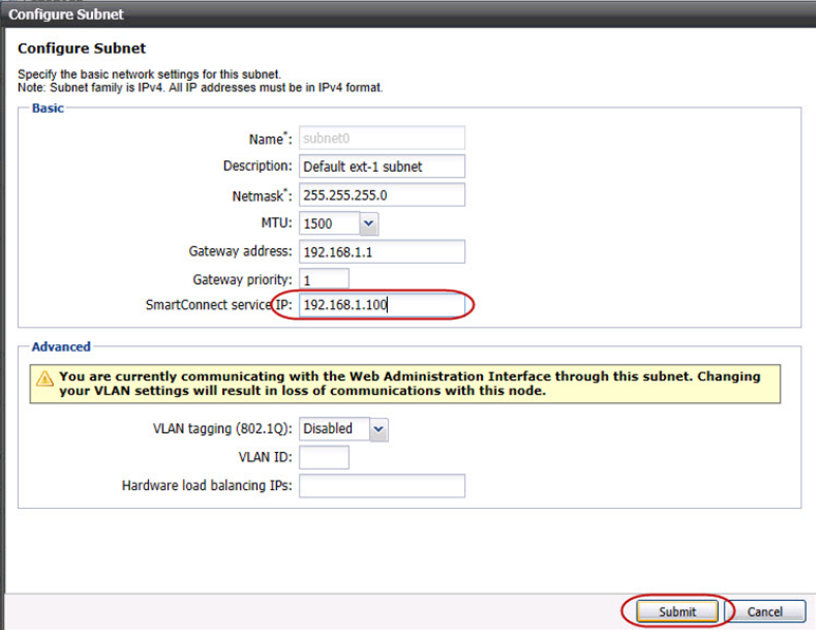Click the 'Gateway priority:' label
Image resolution: width=816 pixels, height=630 pixels.
[x=243, y=280]
